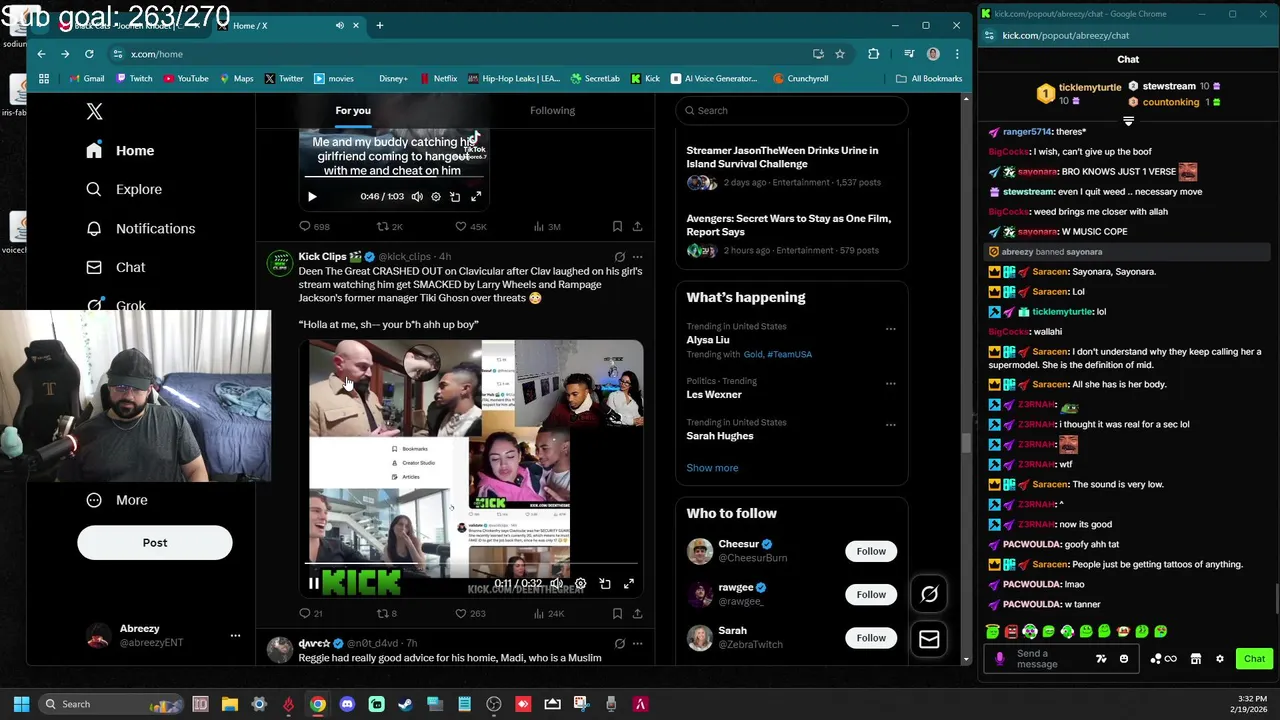Open emote picker in Kick chat

click(1124, 659)
